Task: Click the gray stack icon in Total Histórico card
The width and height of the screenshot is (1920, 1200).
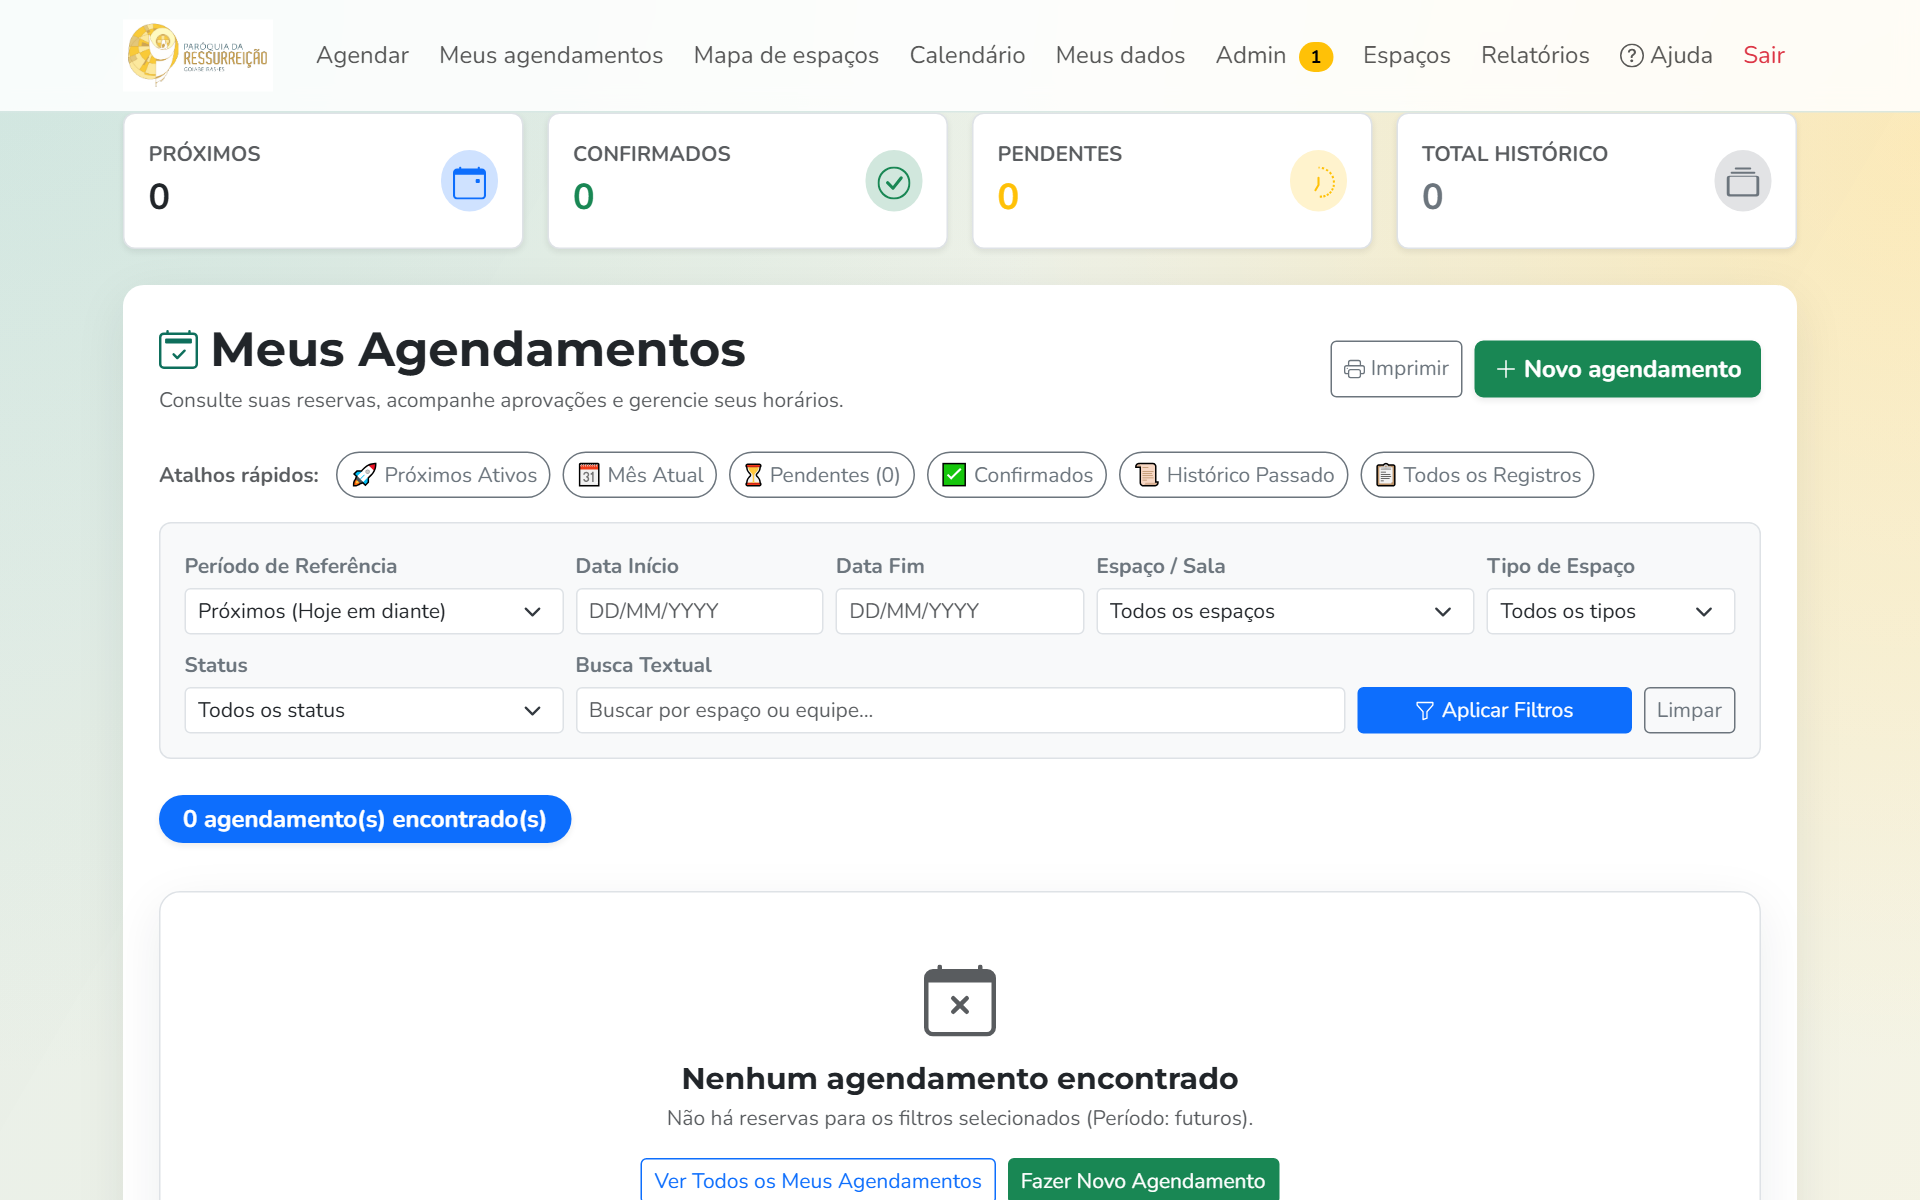Action: [1742, 181]
